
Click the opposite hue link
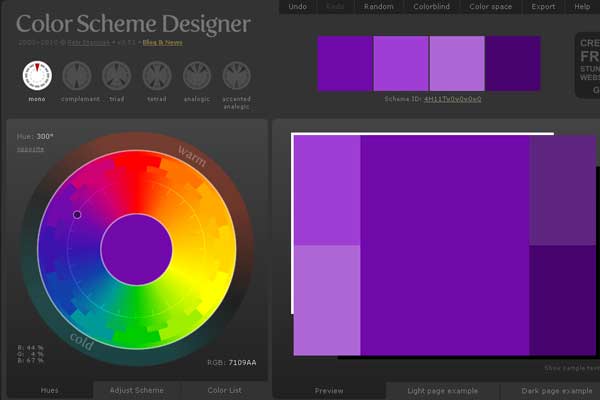click(30, 149)
